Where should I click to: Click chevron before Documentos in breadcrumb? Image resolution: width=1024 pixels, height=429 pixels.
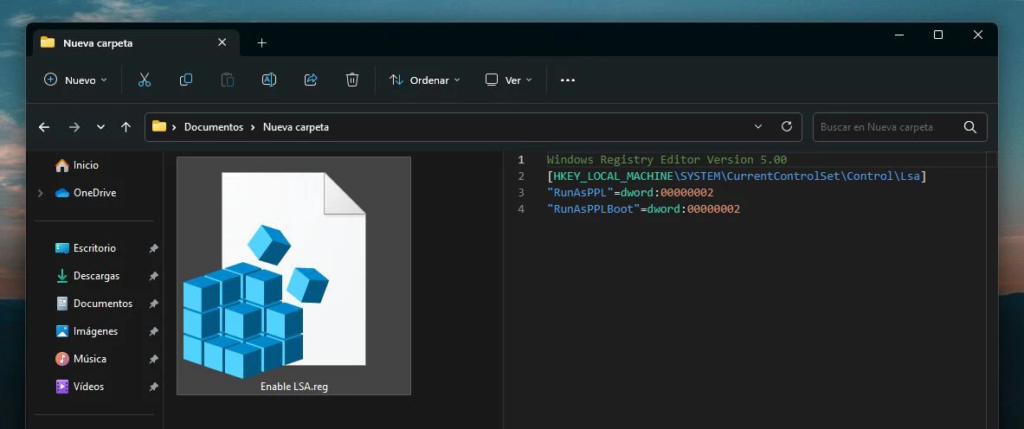pos(174,127)
